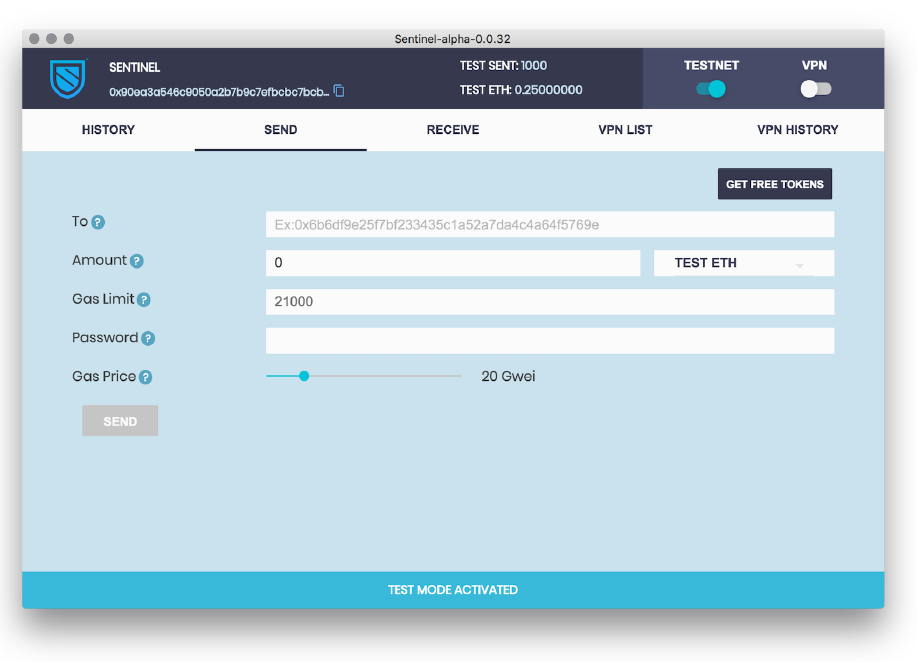Expand the TEST ETH currency dropdown
917x662 pixels.
(744, 263)
